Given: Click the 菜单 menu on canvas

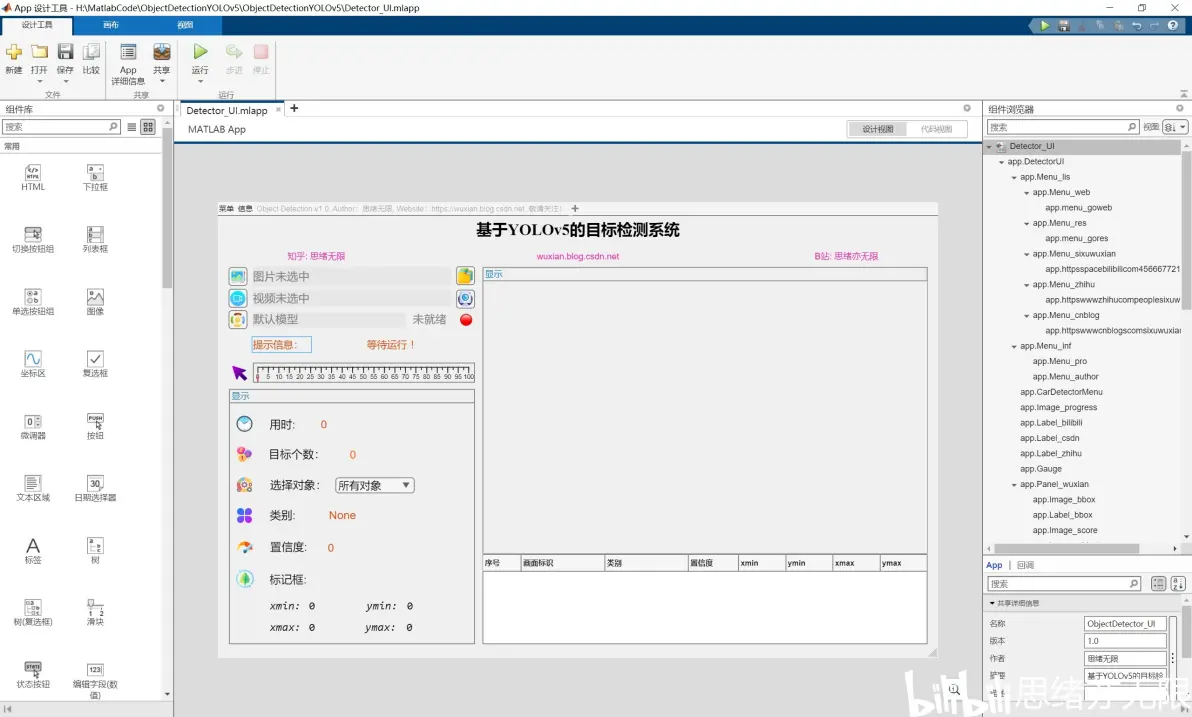Looking at the screenshot, I should 227,208.
